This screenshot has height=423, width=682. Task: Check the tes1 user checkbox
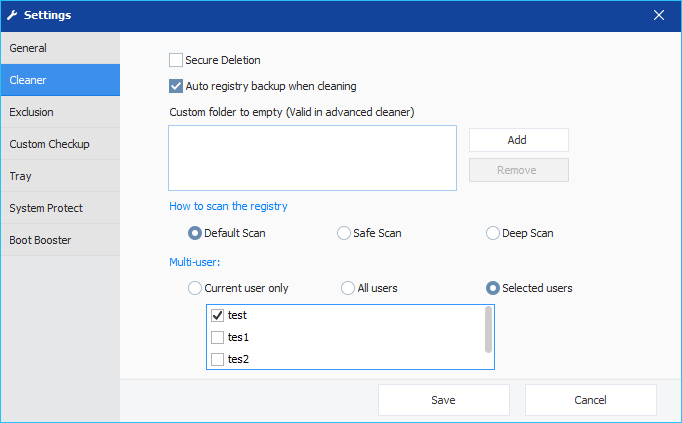tap(217, 337)
